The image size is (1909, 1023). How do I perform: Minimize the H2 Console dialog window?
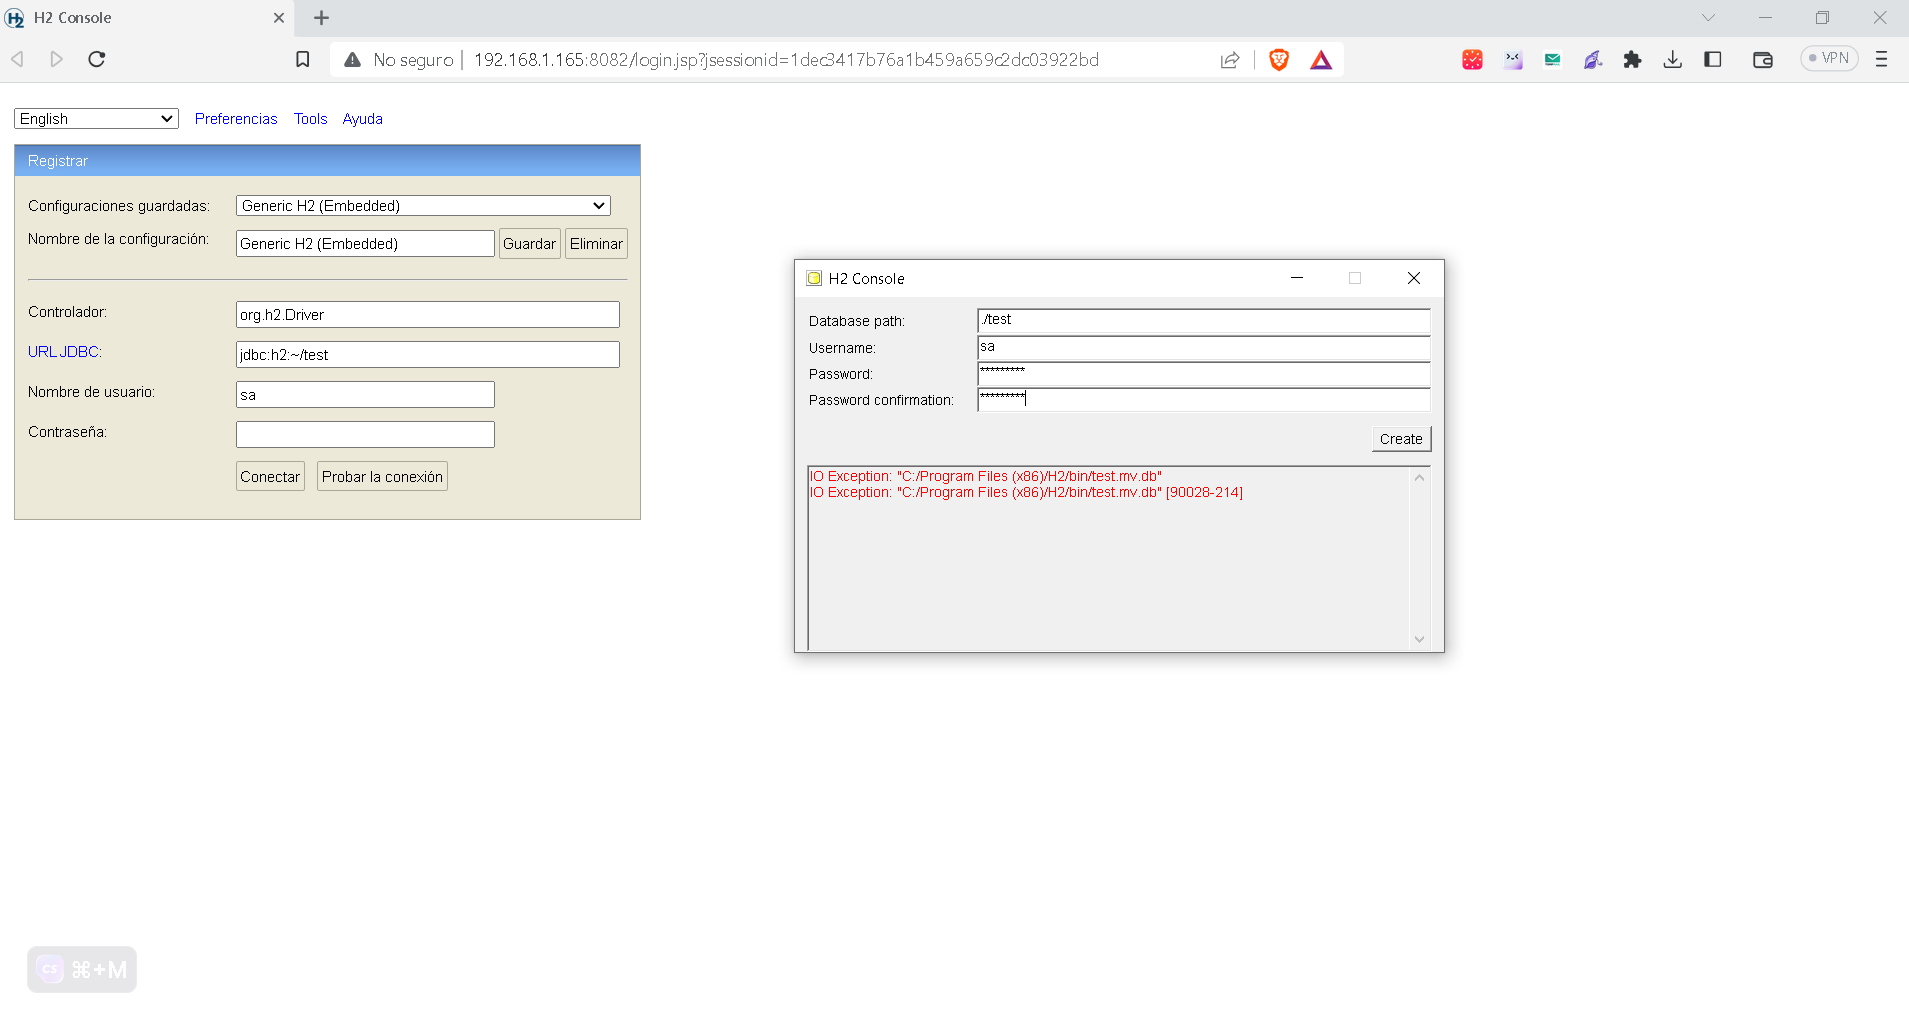(1297, 278)
